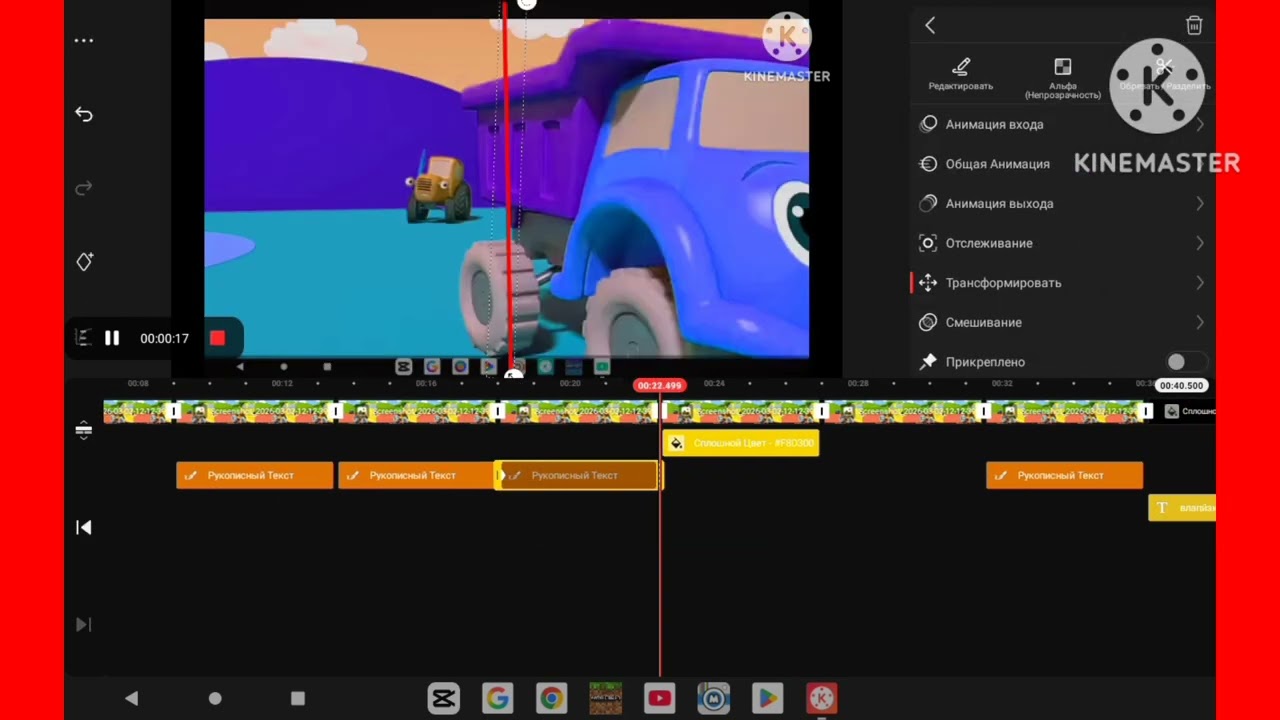The image size is (1280, 720).
Task: Select the Сплошной clip at video track end
Action: coord(1190,411)
